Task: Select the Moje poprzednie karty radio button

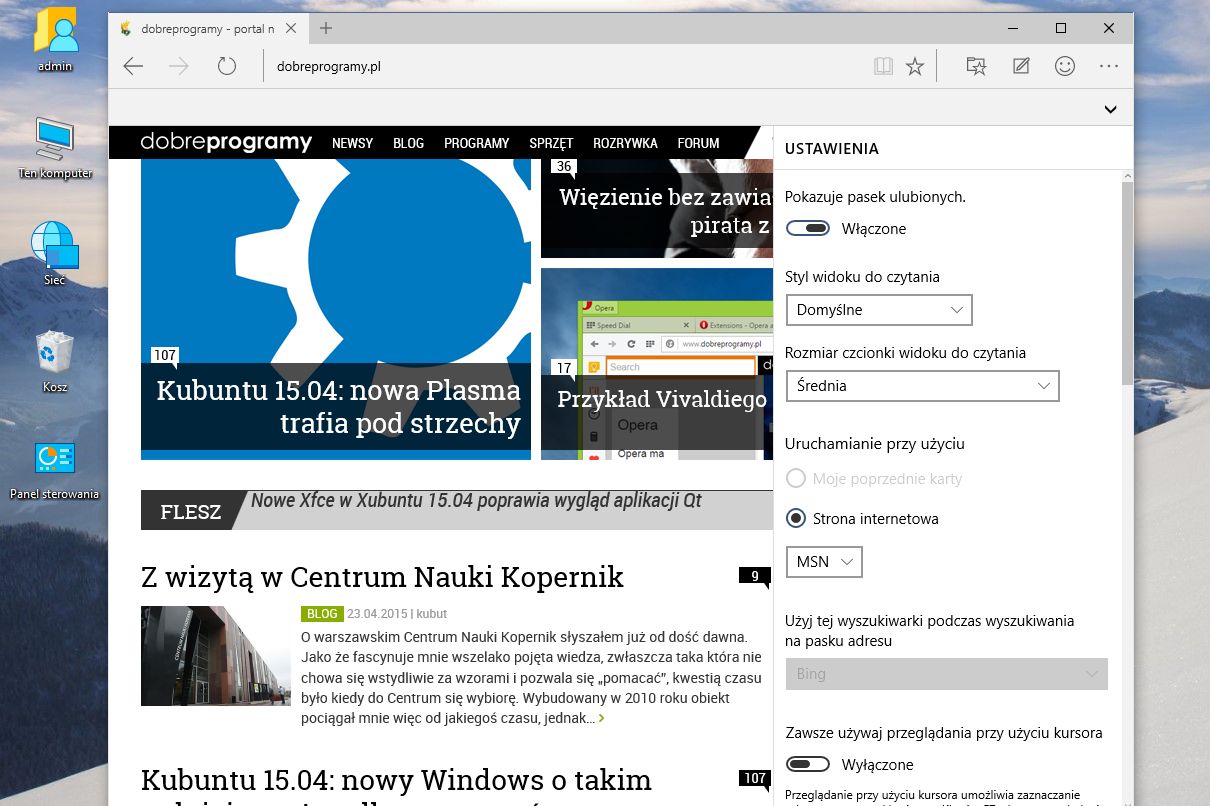Action: coord(796,479)
